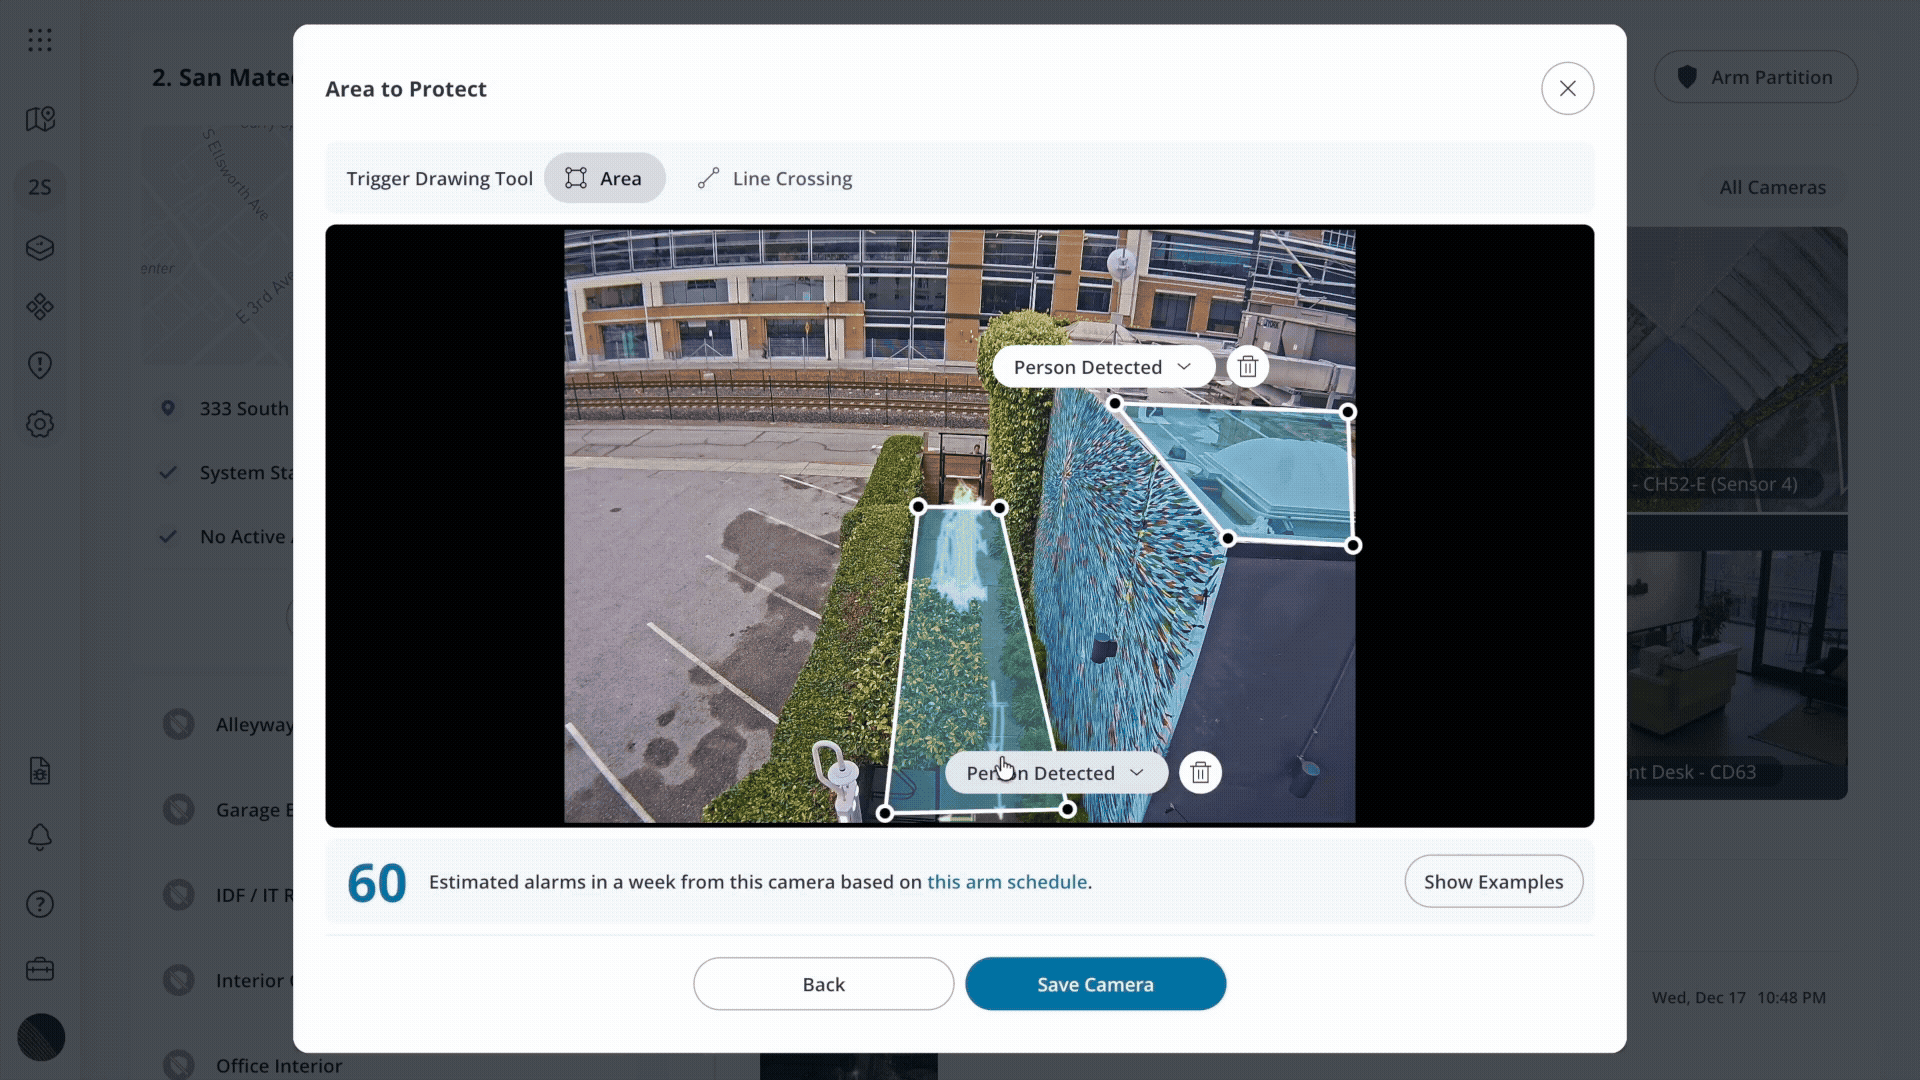Select the Garage camera row
The image size is (1920, 1080).
point(228,809)
